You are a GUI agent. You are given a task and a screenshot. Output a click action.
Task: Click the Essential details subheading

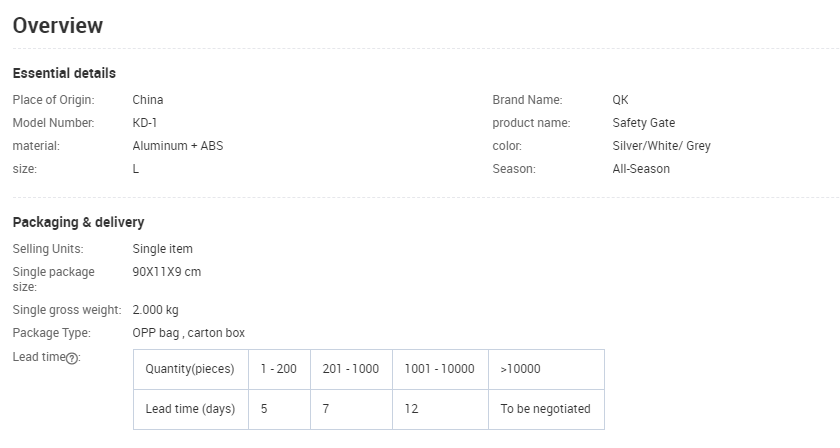[64, 73]
